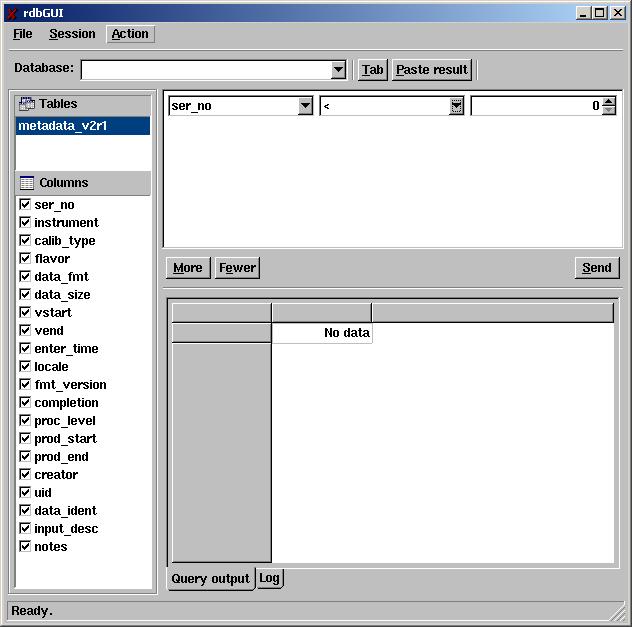
Task: Open the File menu
Action: (x=23, y=34)
